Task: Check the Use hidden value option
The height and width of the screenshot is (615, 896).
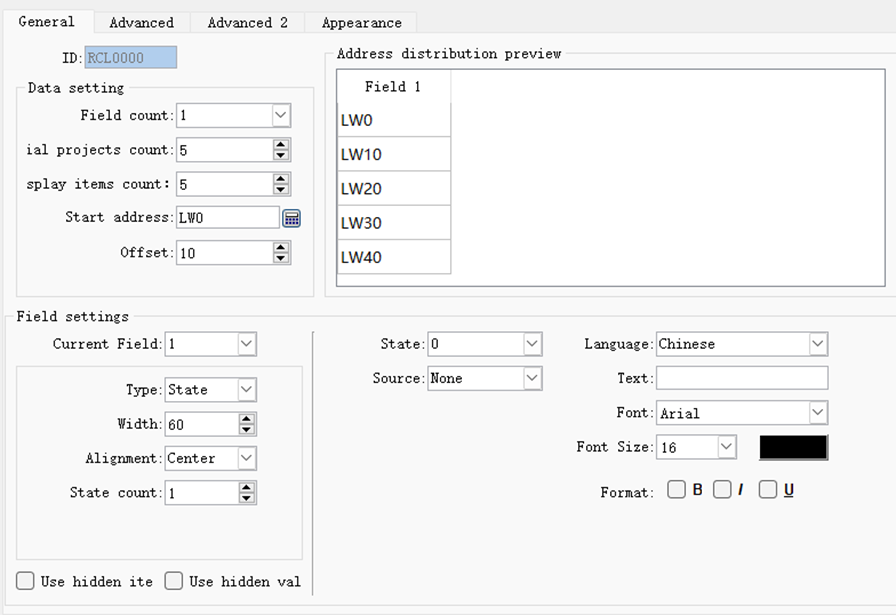Action: point(174,581)
